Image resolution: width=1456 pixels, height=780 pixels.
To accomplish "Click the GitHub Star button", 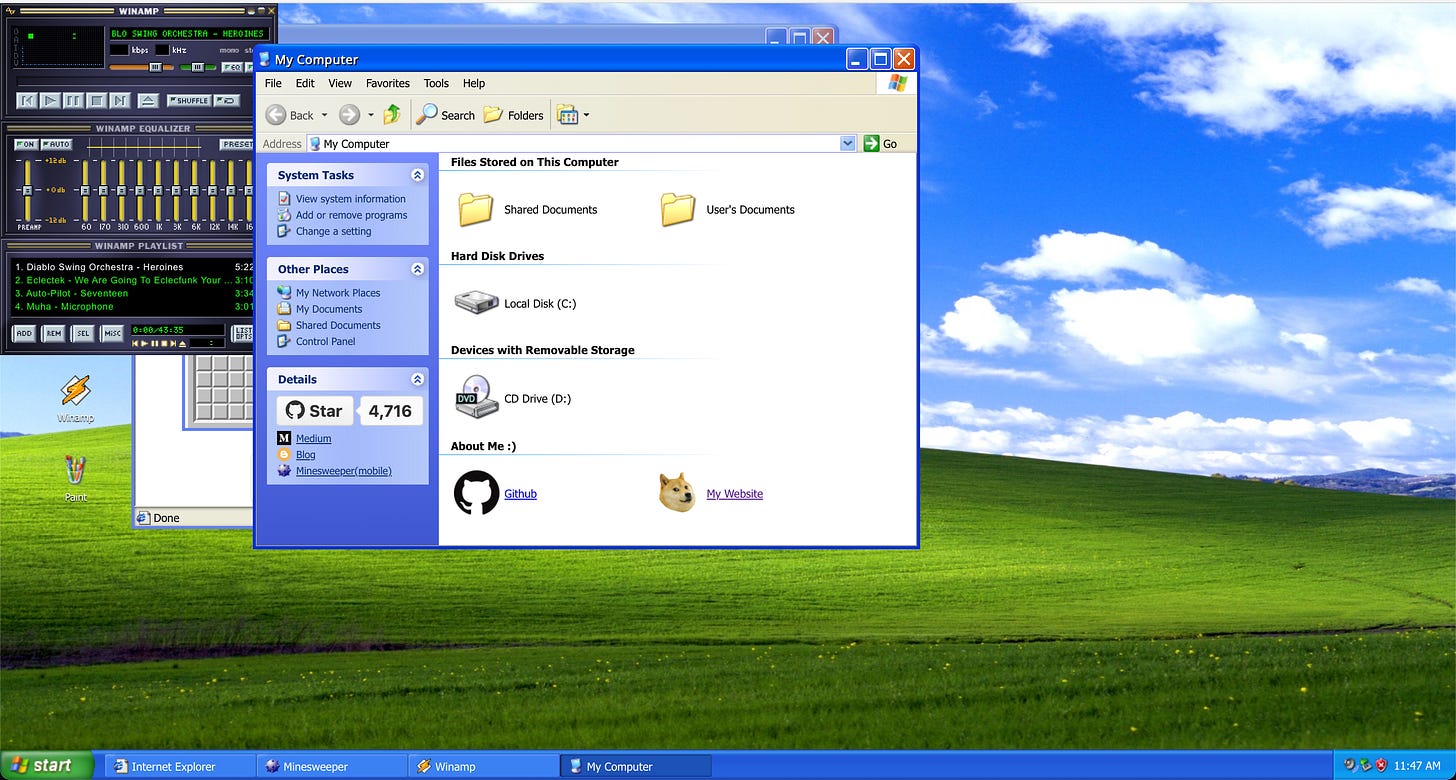I will 315,411.
